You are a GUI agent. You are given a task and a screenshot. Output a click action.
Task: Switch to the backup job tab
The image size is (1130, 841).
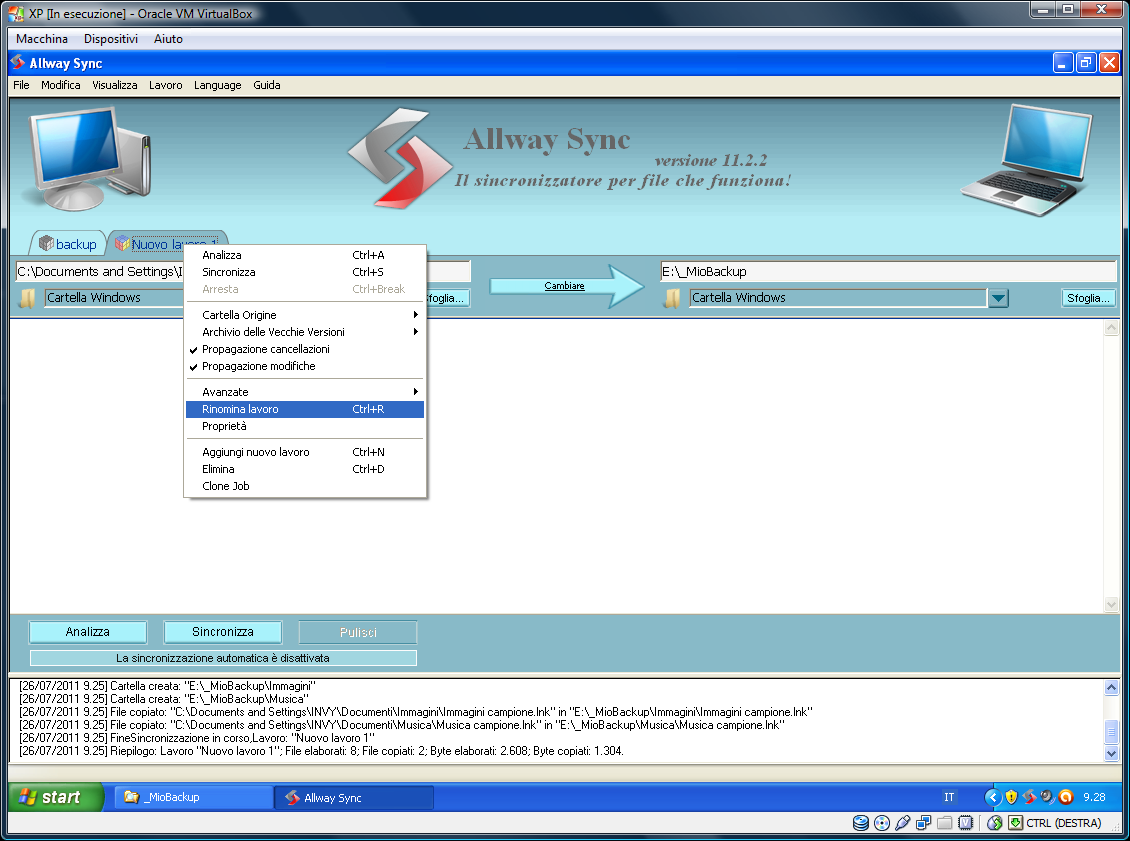click(68, 244)
